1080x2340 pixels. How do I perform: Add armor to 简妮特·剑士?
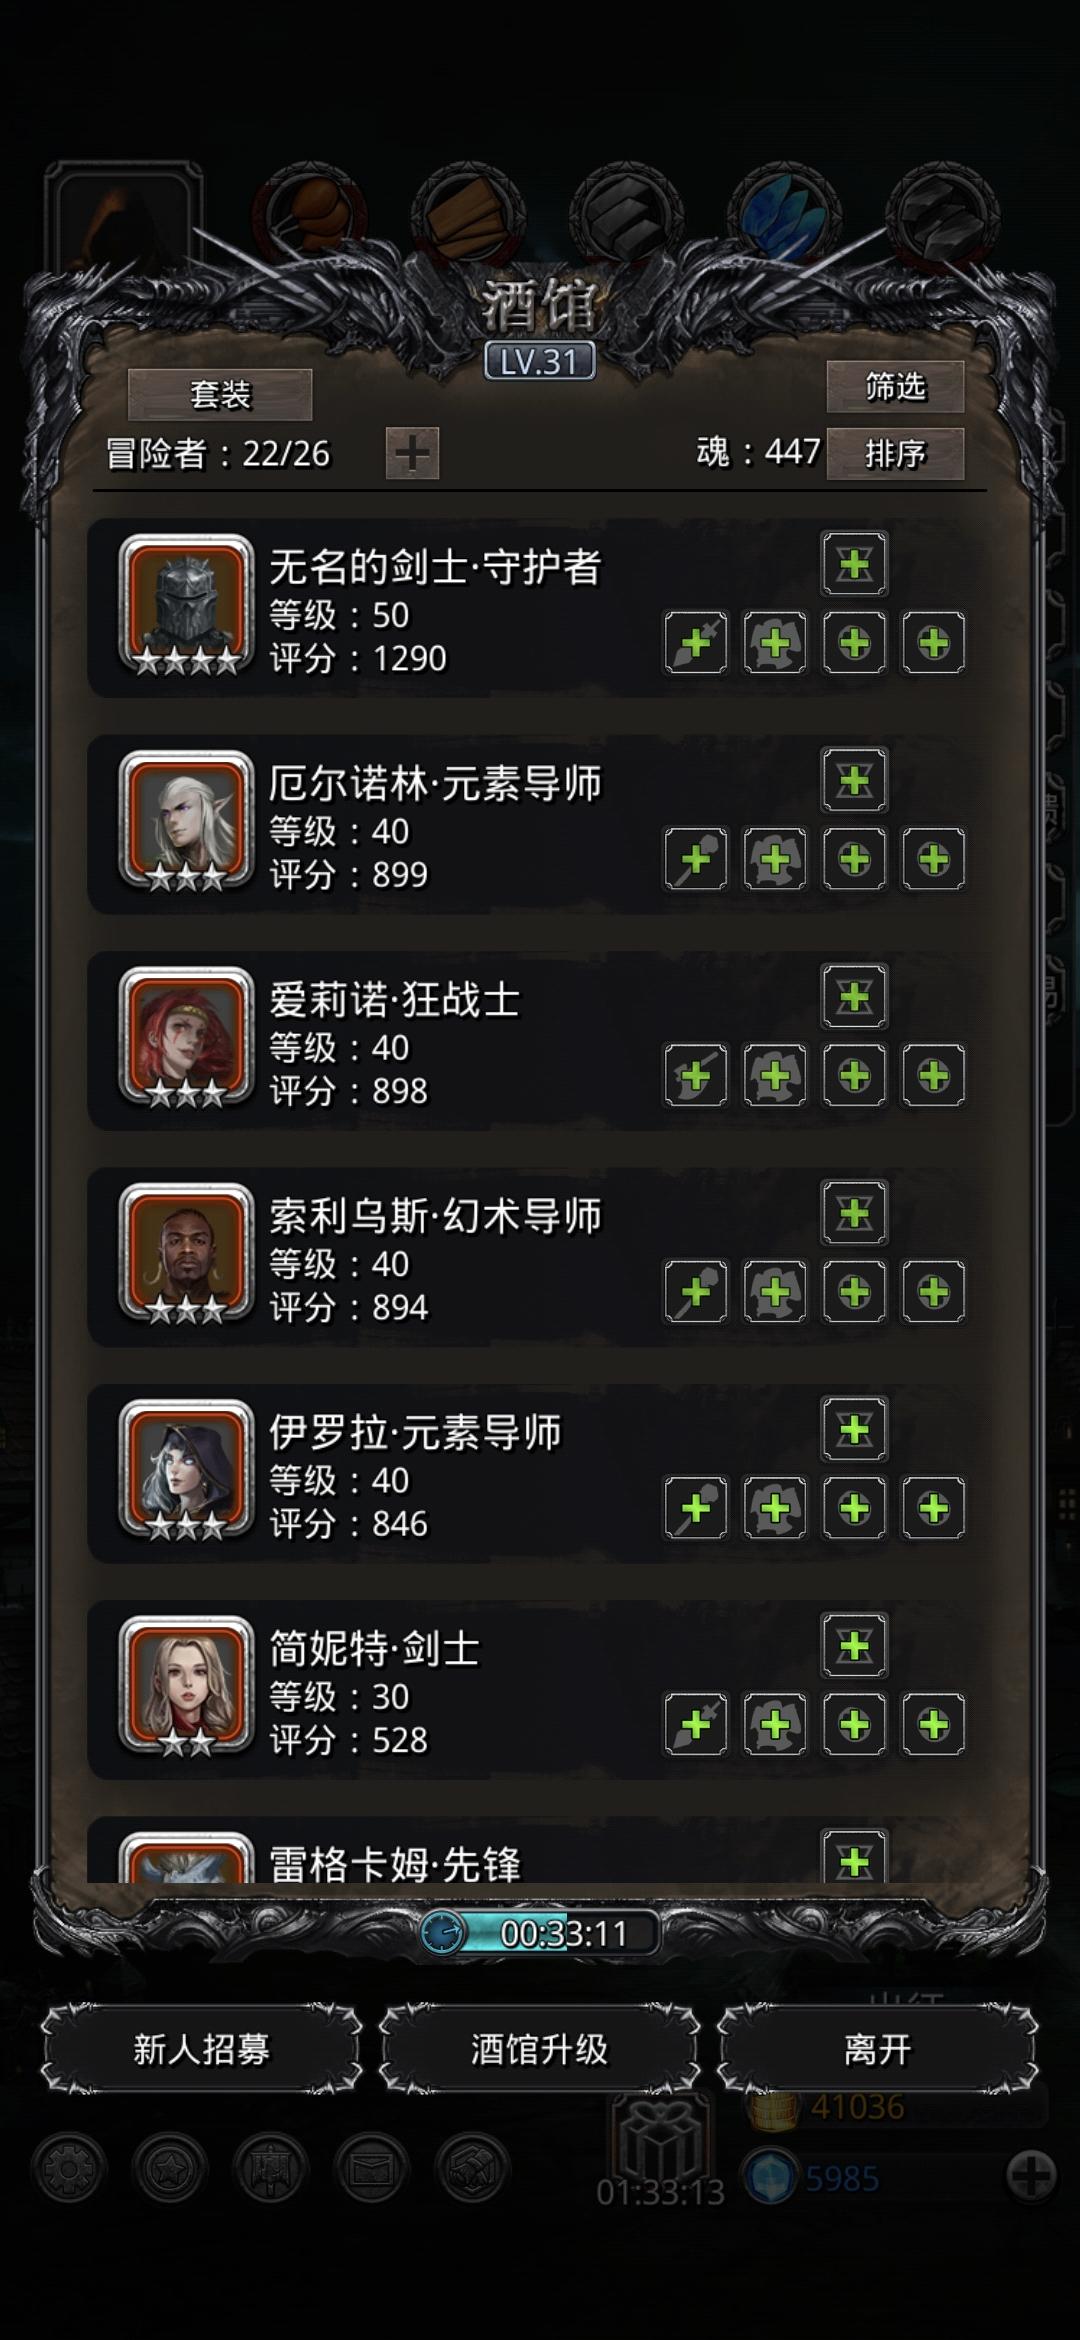775,1724
